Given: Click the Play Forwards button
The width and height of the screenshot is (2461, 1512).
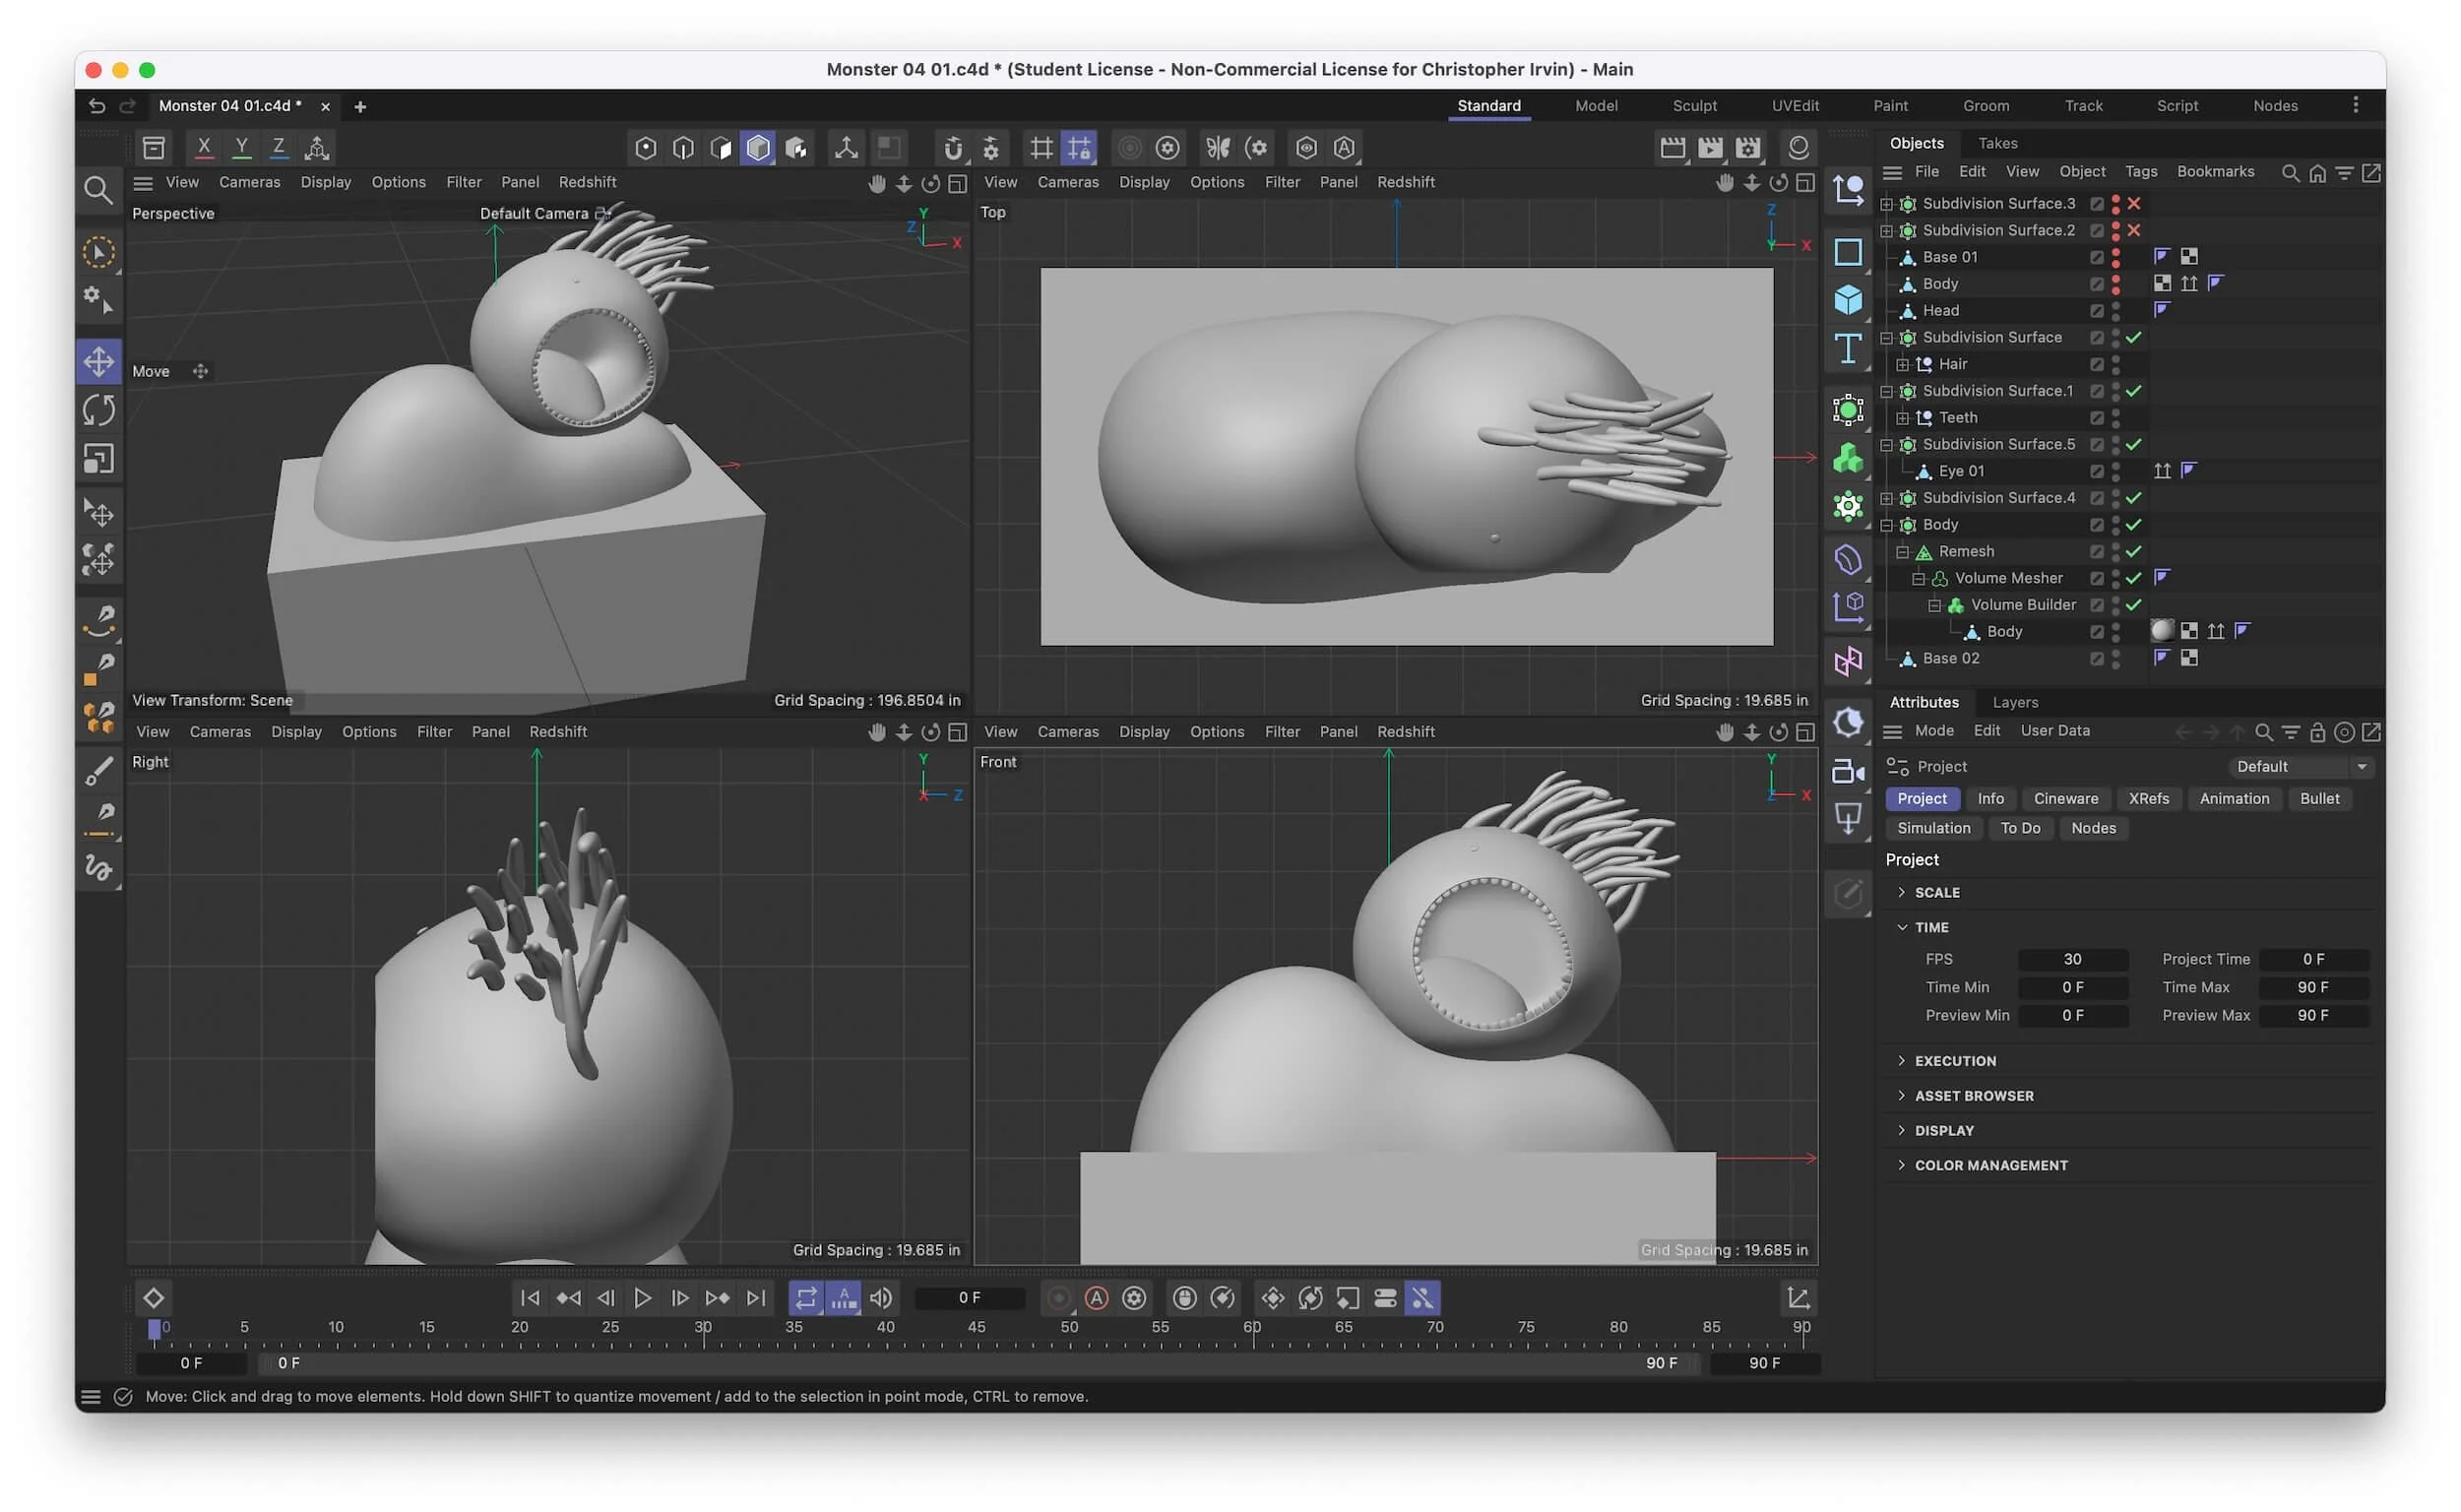Looking at the screenshot, I should tap(642, 1297).
